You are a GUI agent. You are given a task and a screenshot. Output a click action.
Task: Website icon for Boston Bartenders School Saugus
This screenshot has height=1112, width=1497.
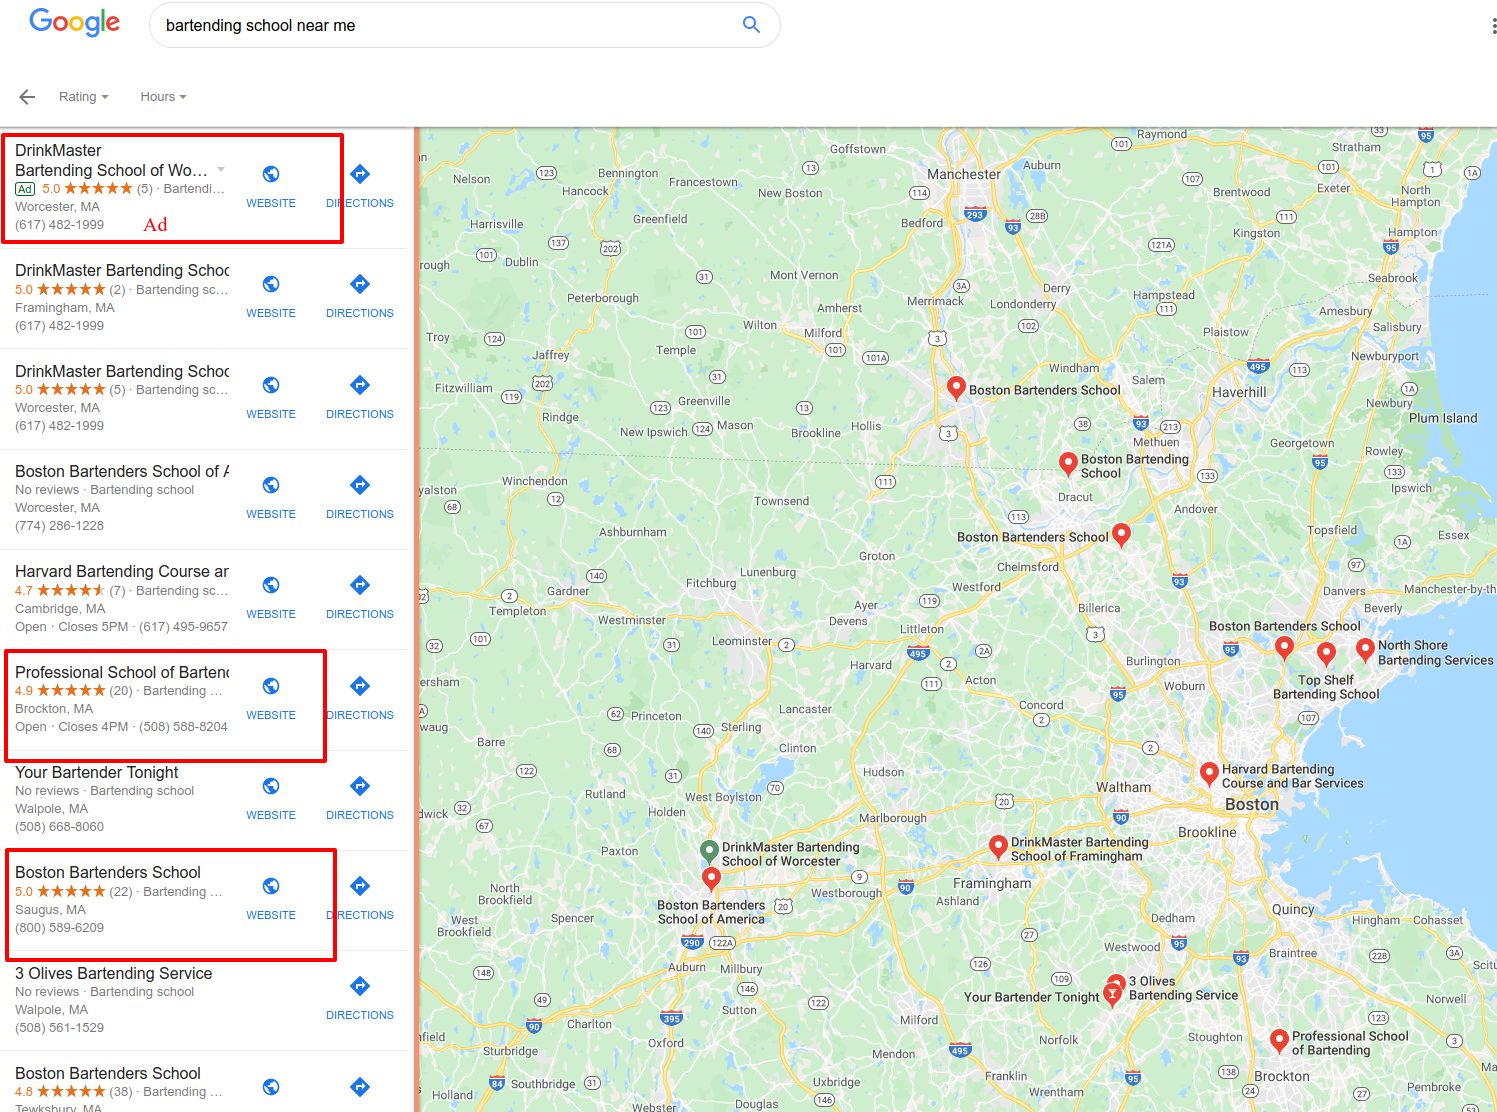point(271,886)
